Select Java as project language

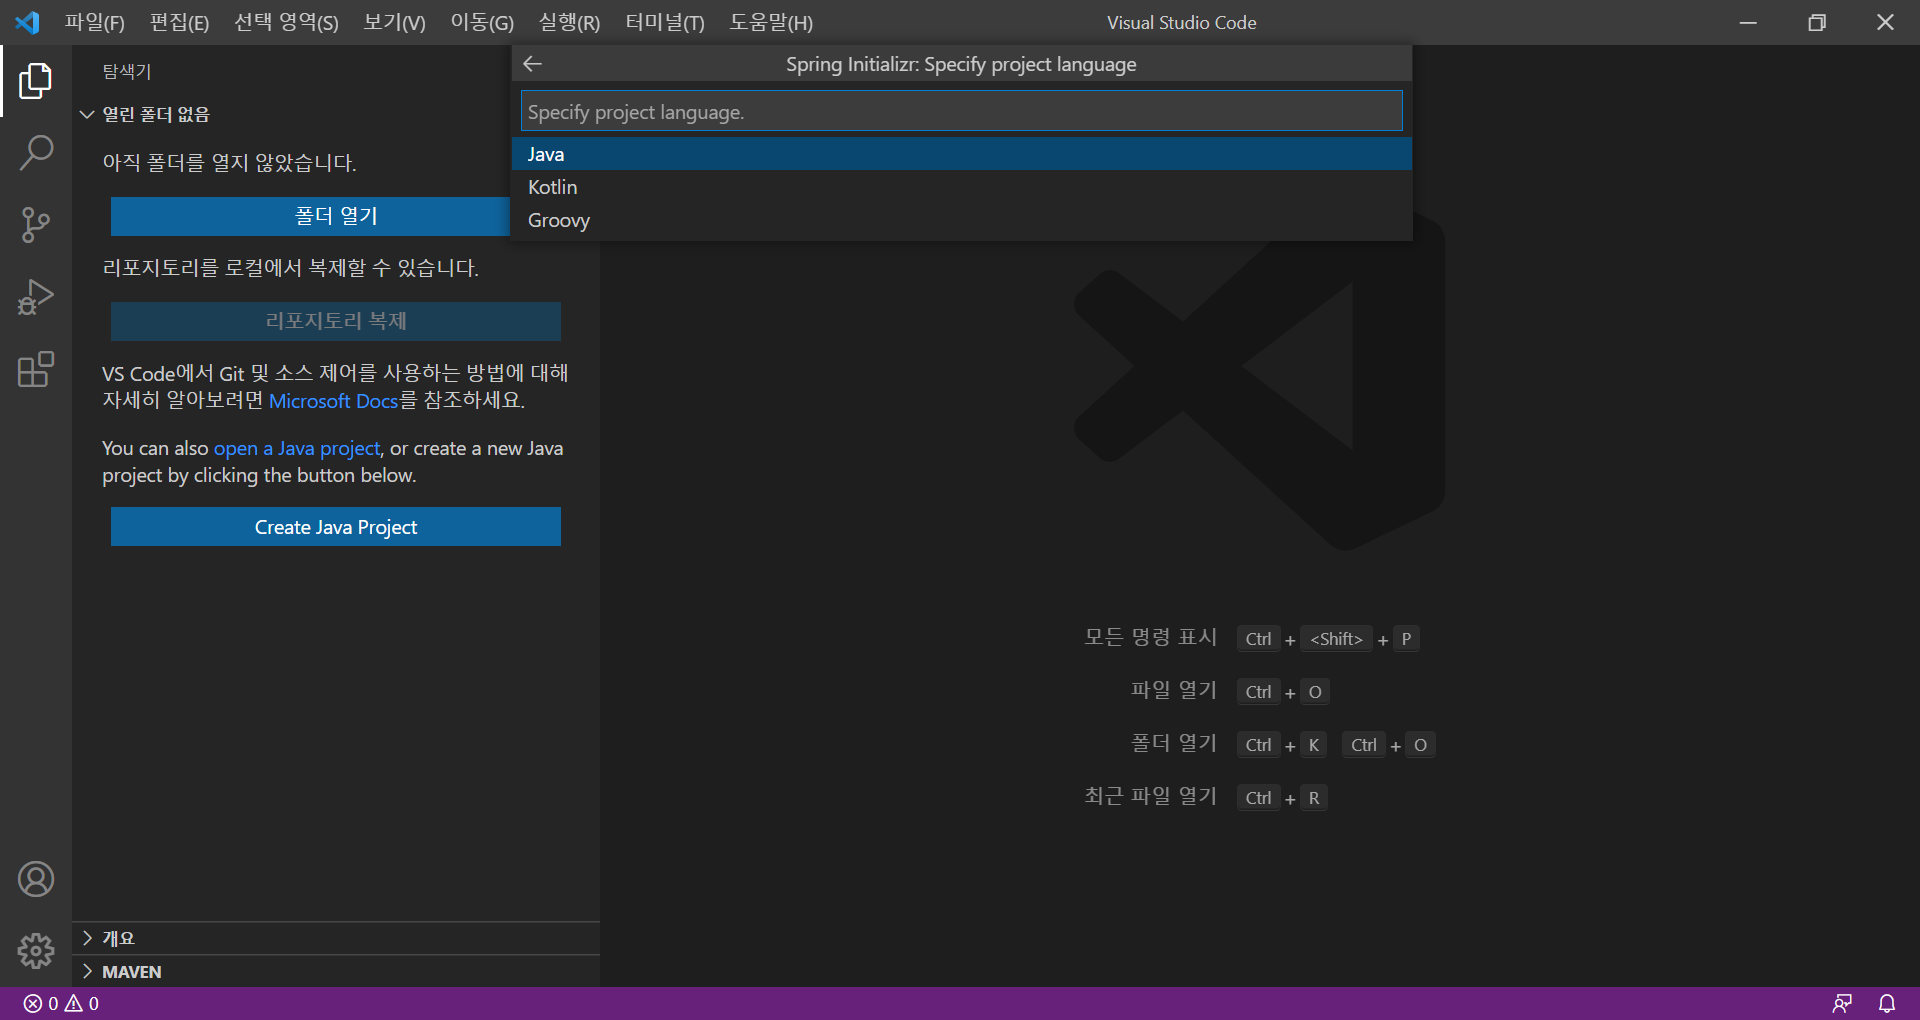tap(962, 154)
